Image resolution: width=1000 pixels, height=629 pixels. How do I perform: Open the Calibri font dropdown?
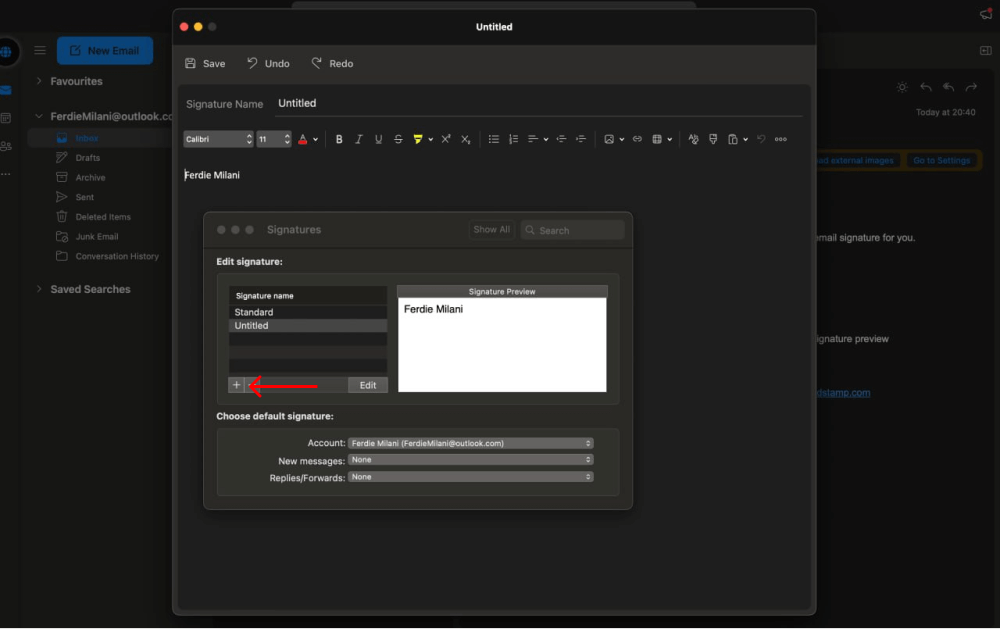point(218,139)
